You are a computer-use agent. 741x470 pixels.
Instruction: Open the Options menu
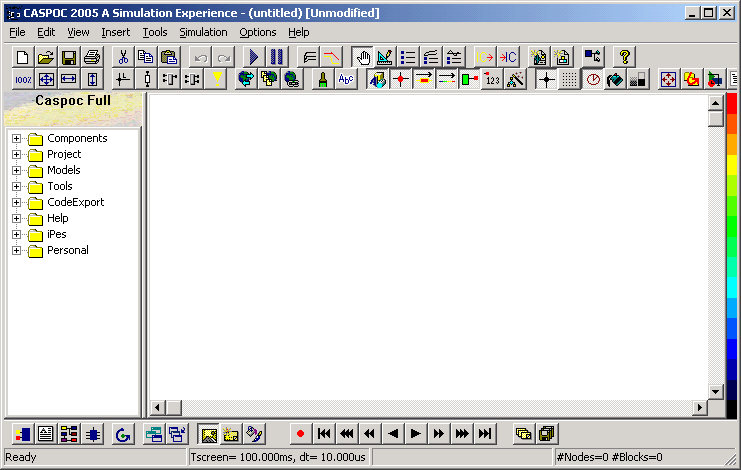point(258,32)
